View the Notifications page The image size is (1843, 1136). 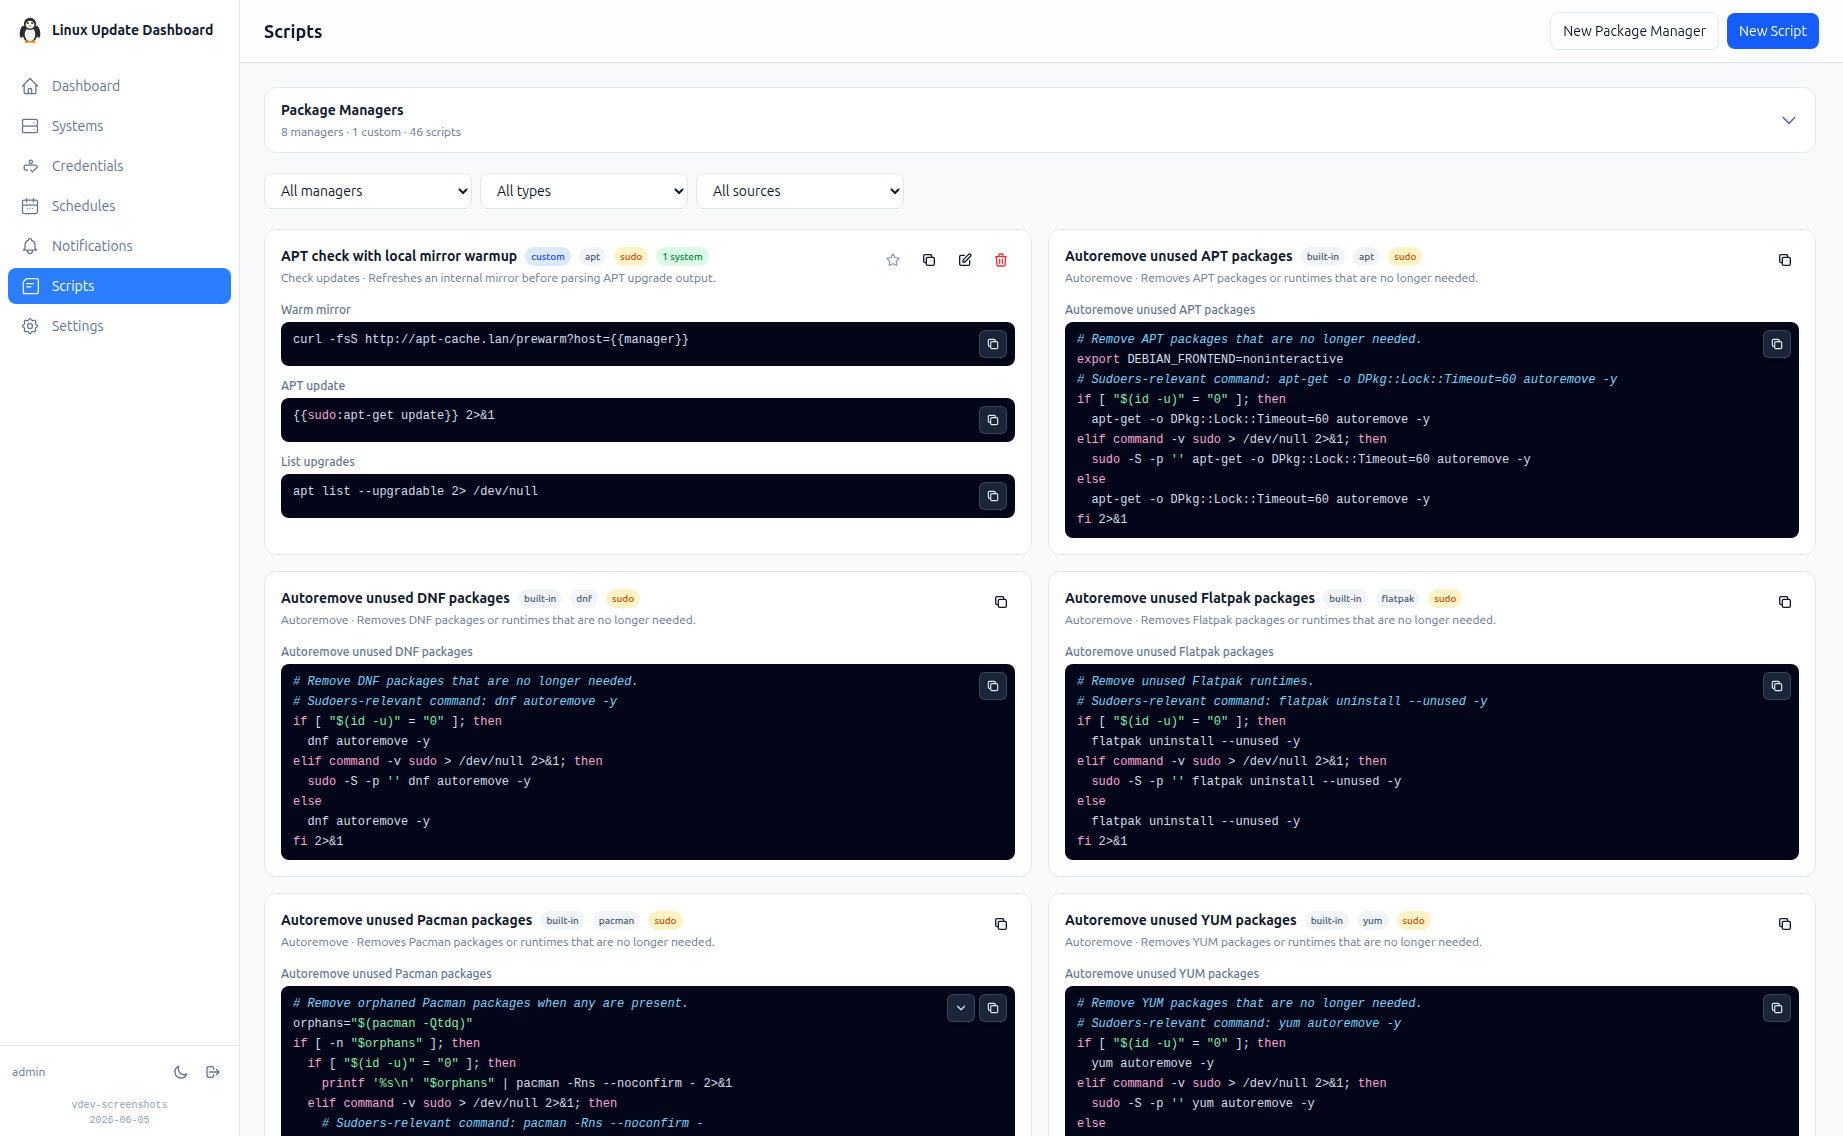[119, 246]
